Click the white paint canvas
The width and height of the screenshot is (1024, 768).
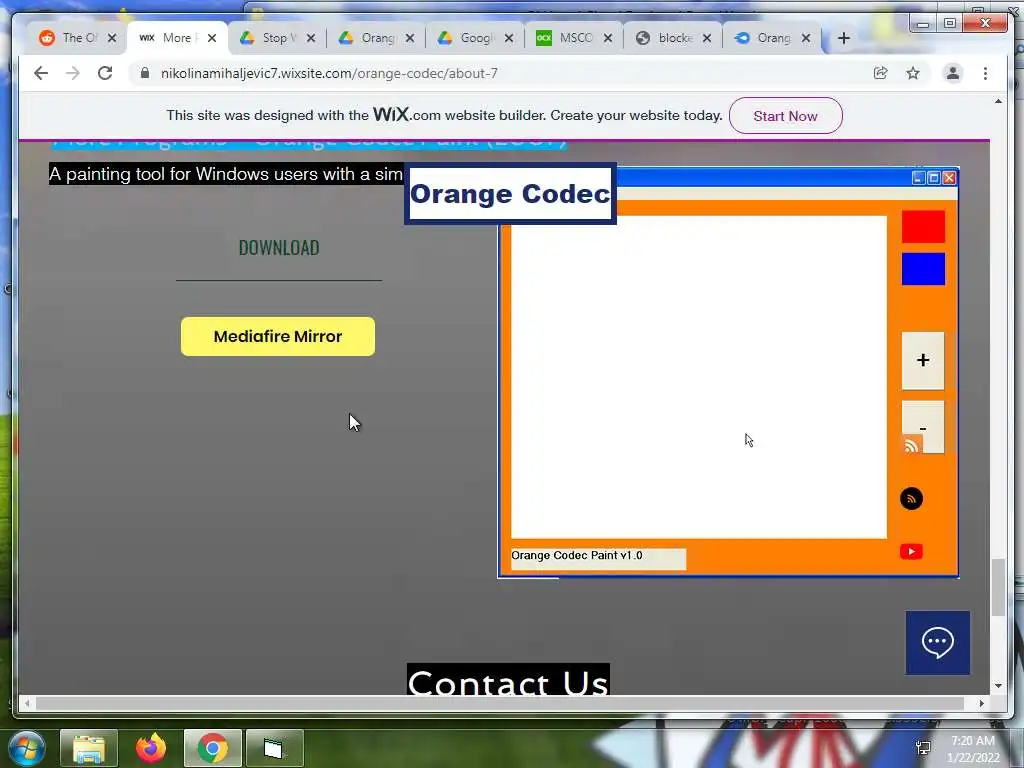pyautogui.click(x=698, y=377)
